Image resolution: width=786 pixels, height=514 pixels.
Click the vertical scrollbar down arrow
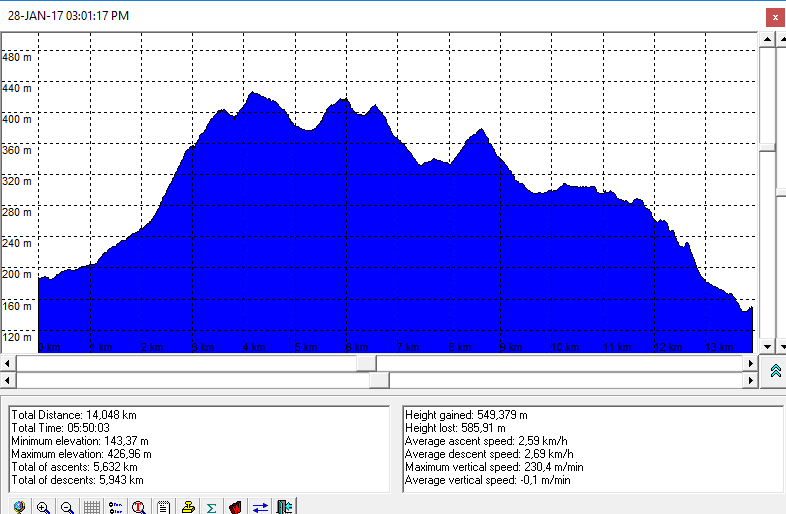pyautogui.click(x=767, y=346)
